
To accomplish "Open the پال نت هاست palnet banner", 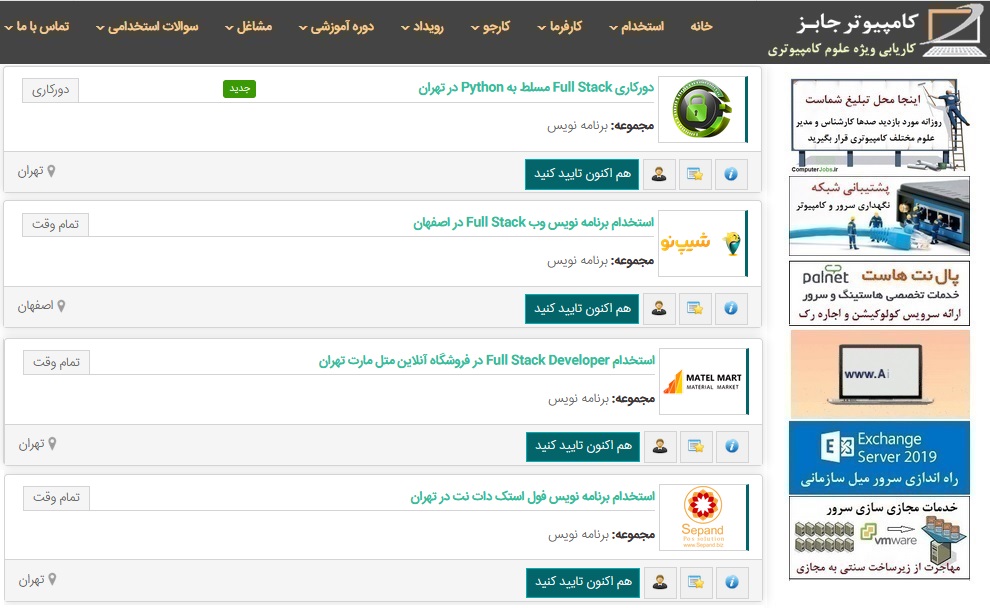I will click(x=880, y=294).
